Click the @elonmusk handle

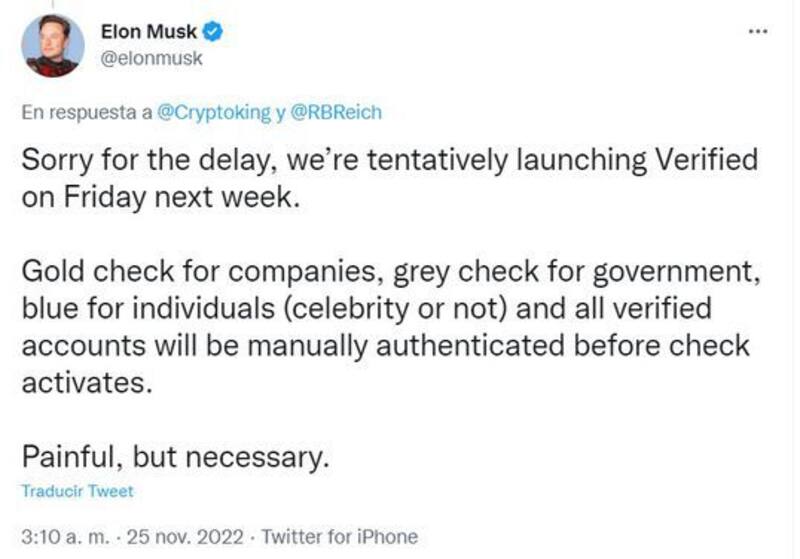click(152, 58)
